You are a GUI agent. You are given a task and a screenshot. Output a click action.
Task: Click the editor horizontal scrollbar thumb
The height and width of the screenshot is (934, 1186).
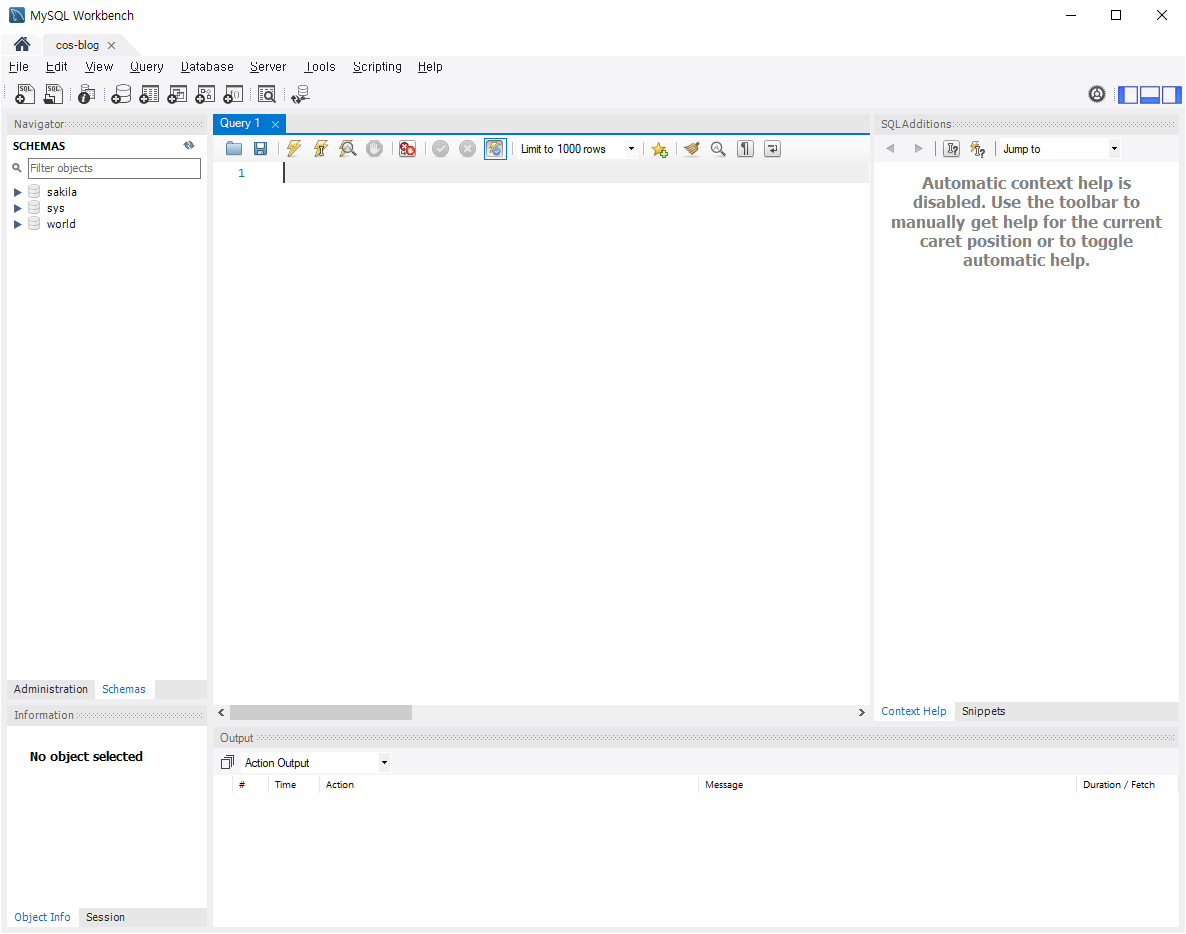pyautogui.click(x=321, y=712)
